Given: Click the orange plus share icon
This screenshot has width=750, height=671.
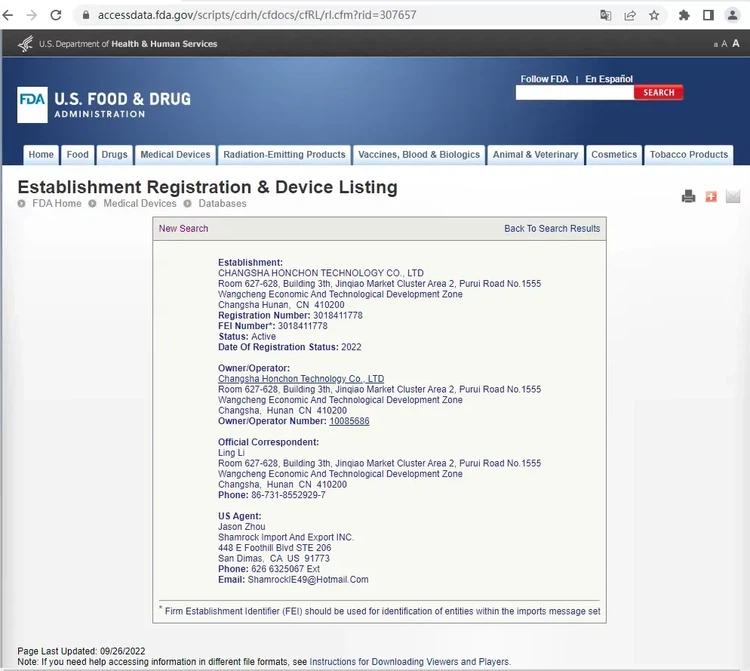Looking at the screenshot, I should click(711, 197).
